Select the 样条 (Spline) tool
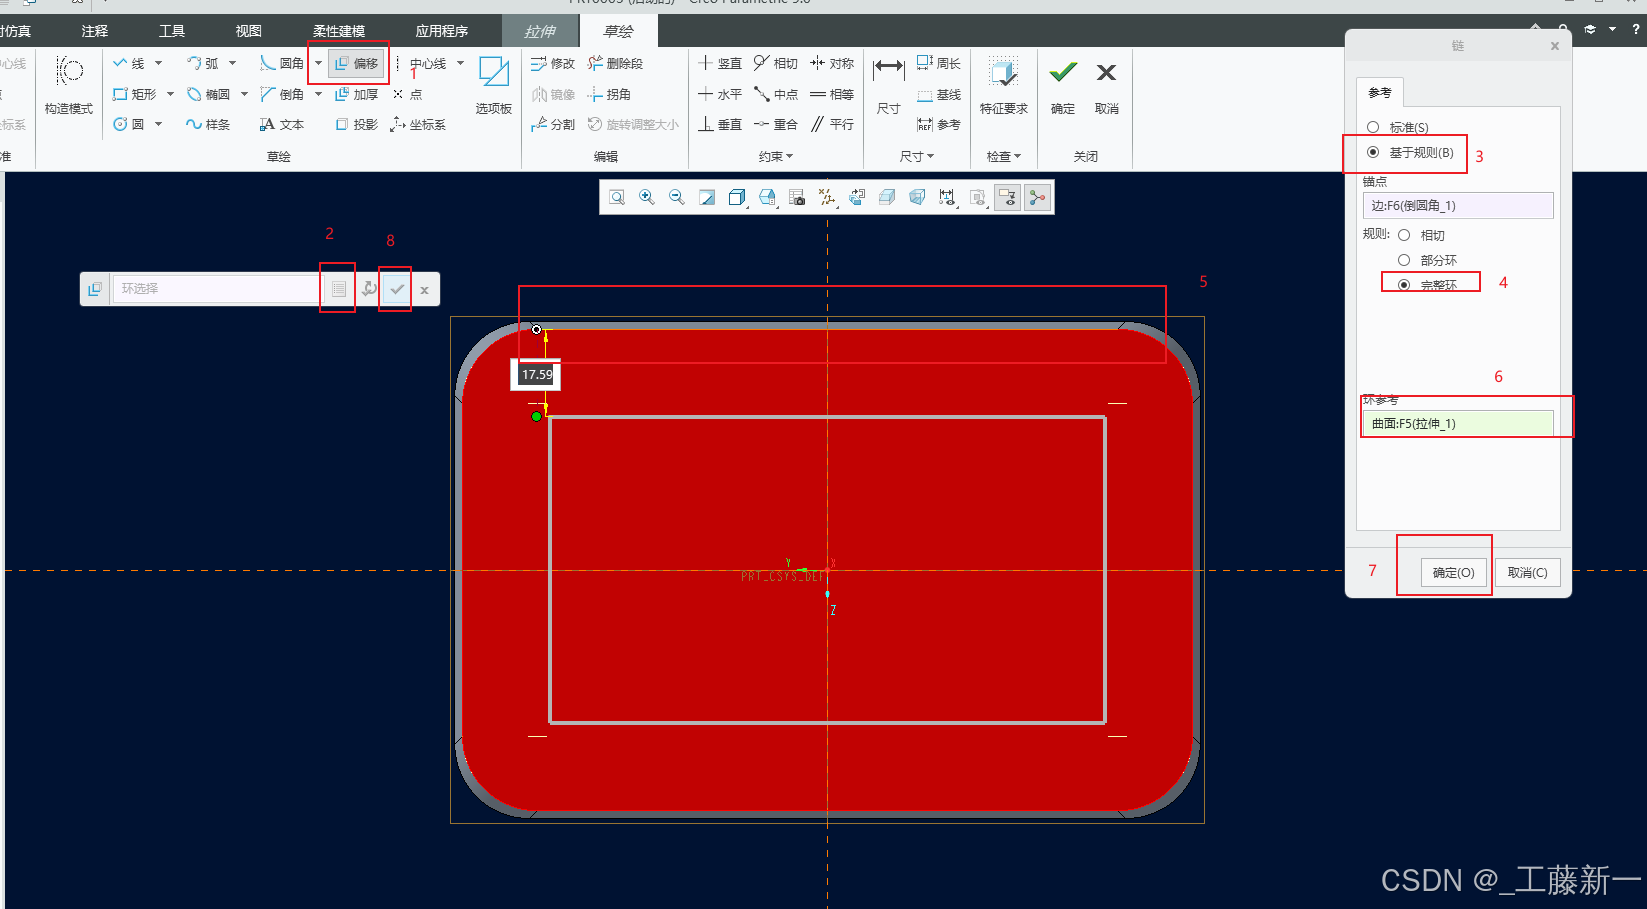Image resolution: width=1647 pixels, height=909 pixels. [208, 124]
